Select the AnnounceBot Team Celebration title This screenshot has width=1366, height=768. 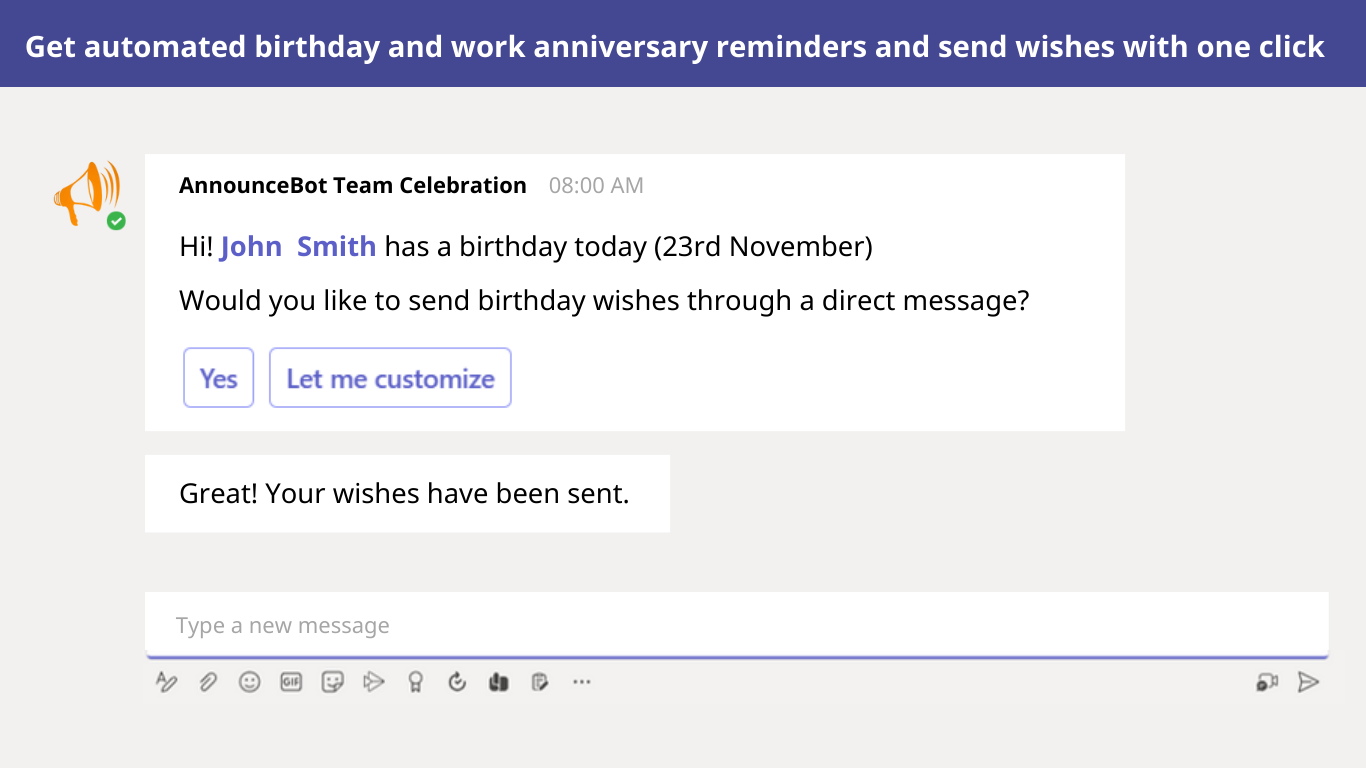(x=352, y=185)
